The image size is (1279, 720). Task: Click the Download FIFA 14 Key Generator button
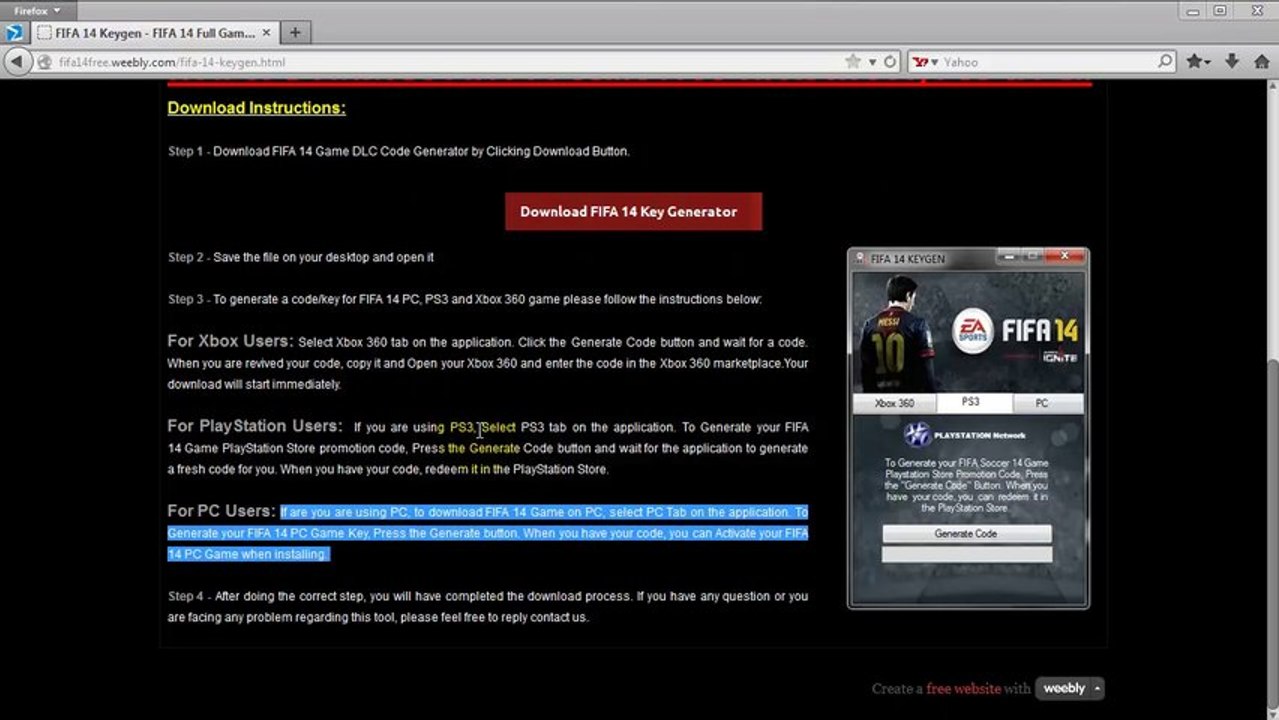click(633, 212)
